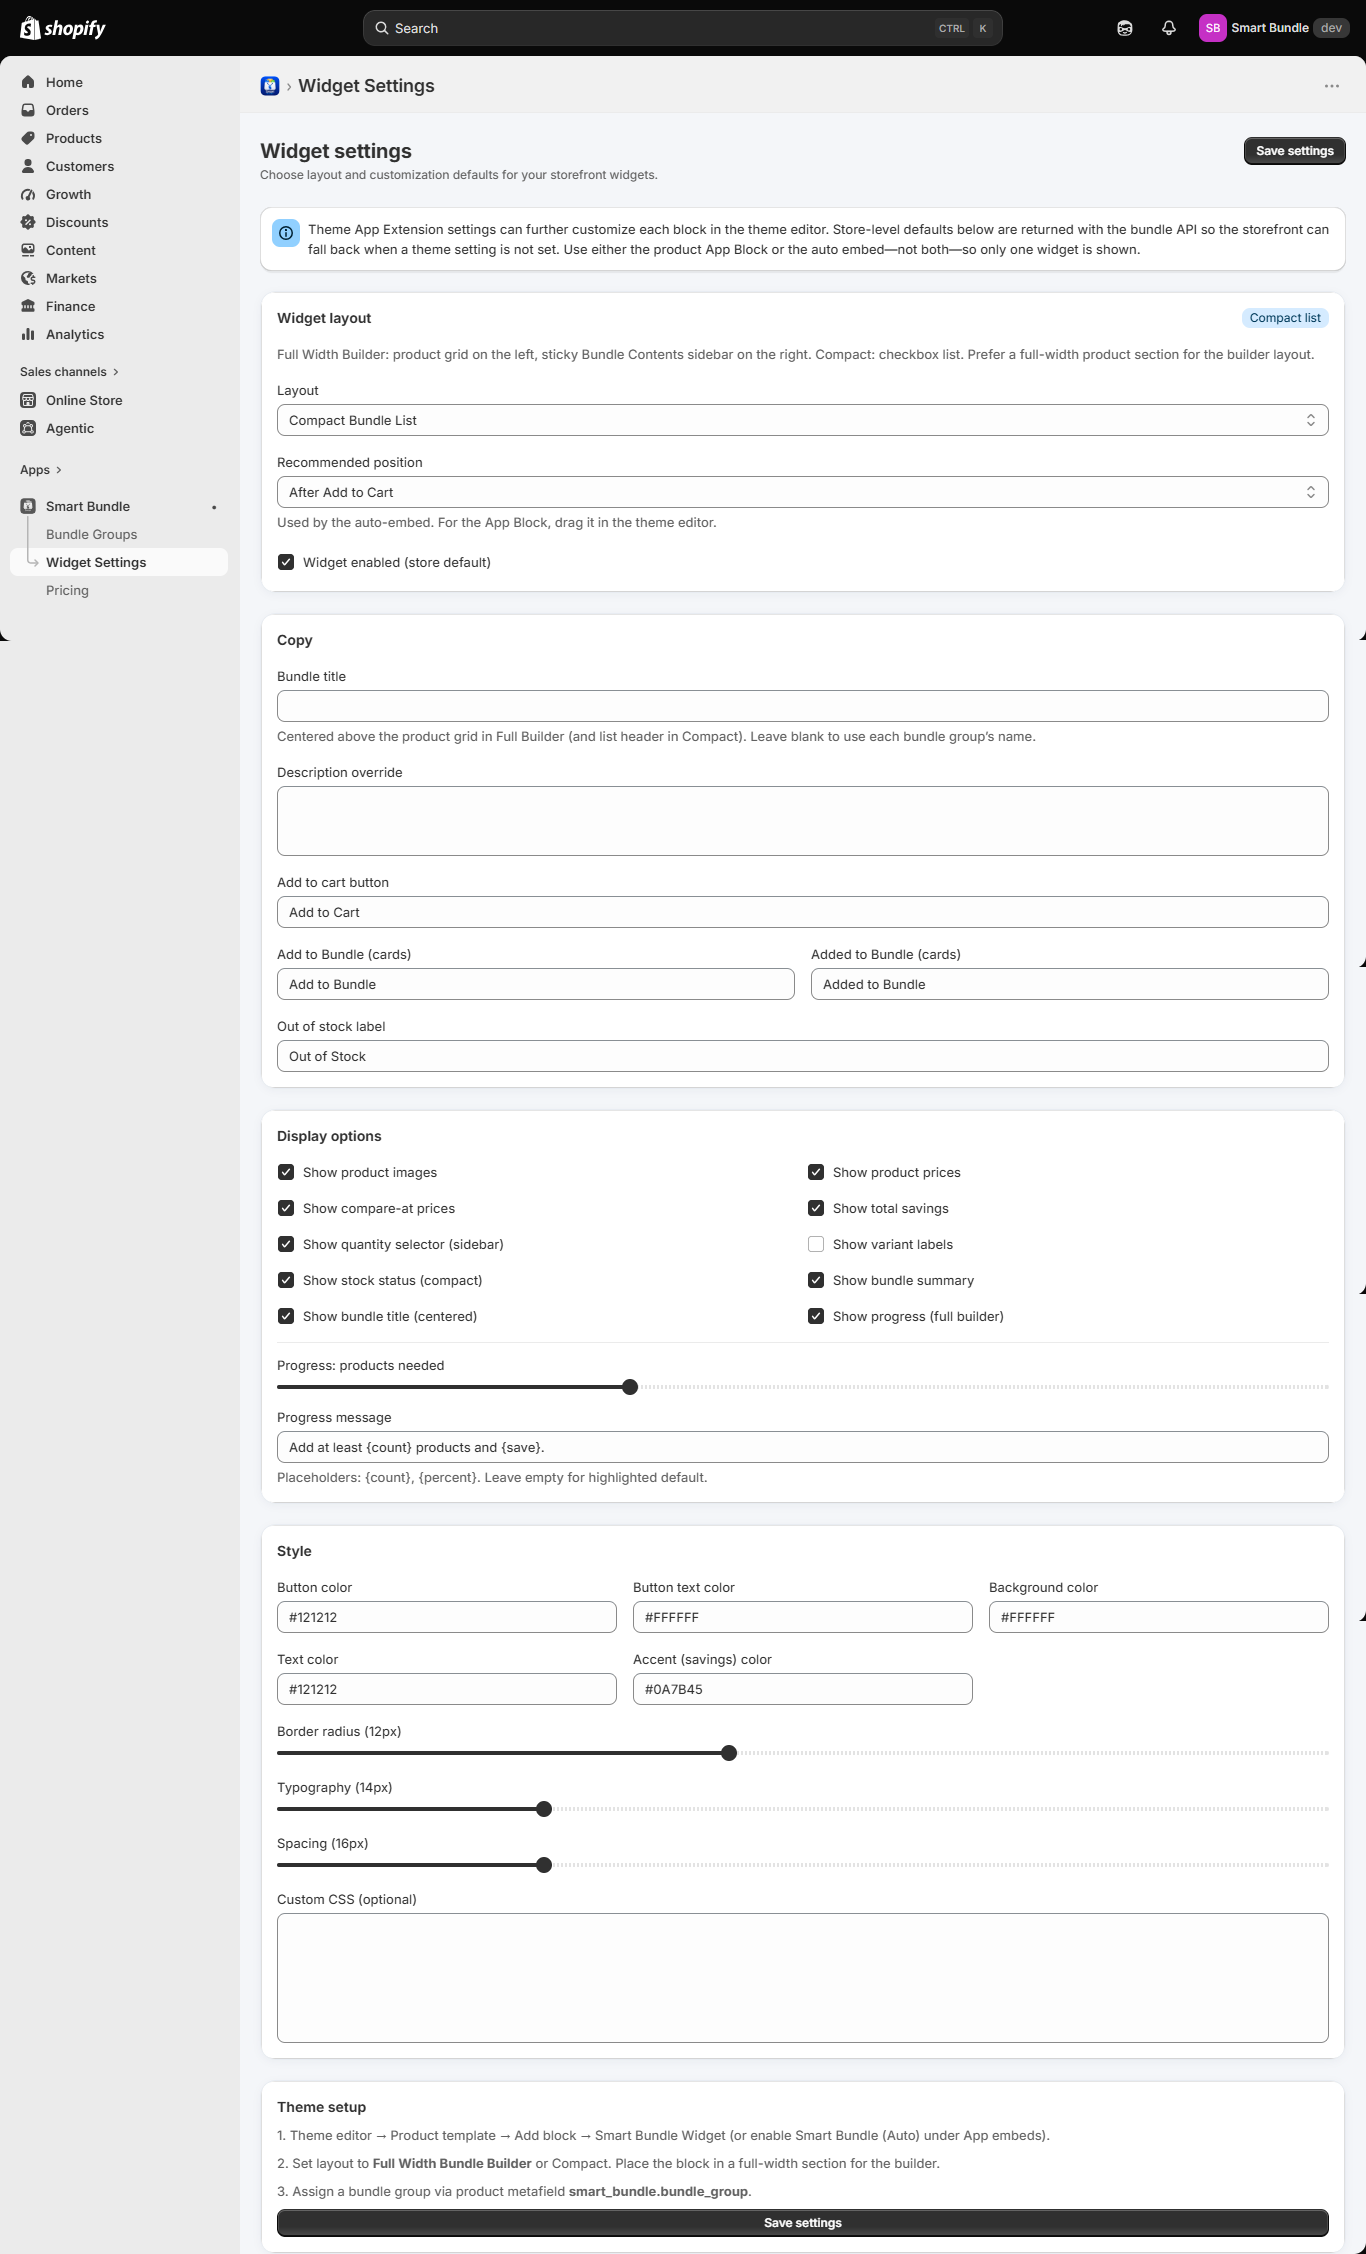Screen dimensions: 1366x2254
Task: Click the Analytics bar chart icon
Action: point(28,334)
